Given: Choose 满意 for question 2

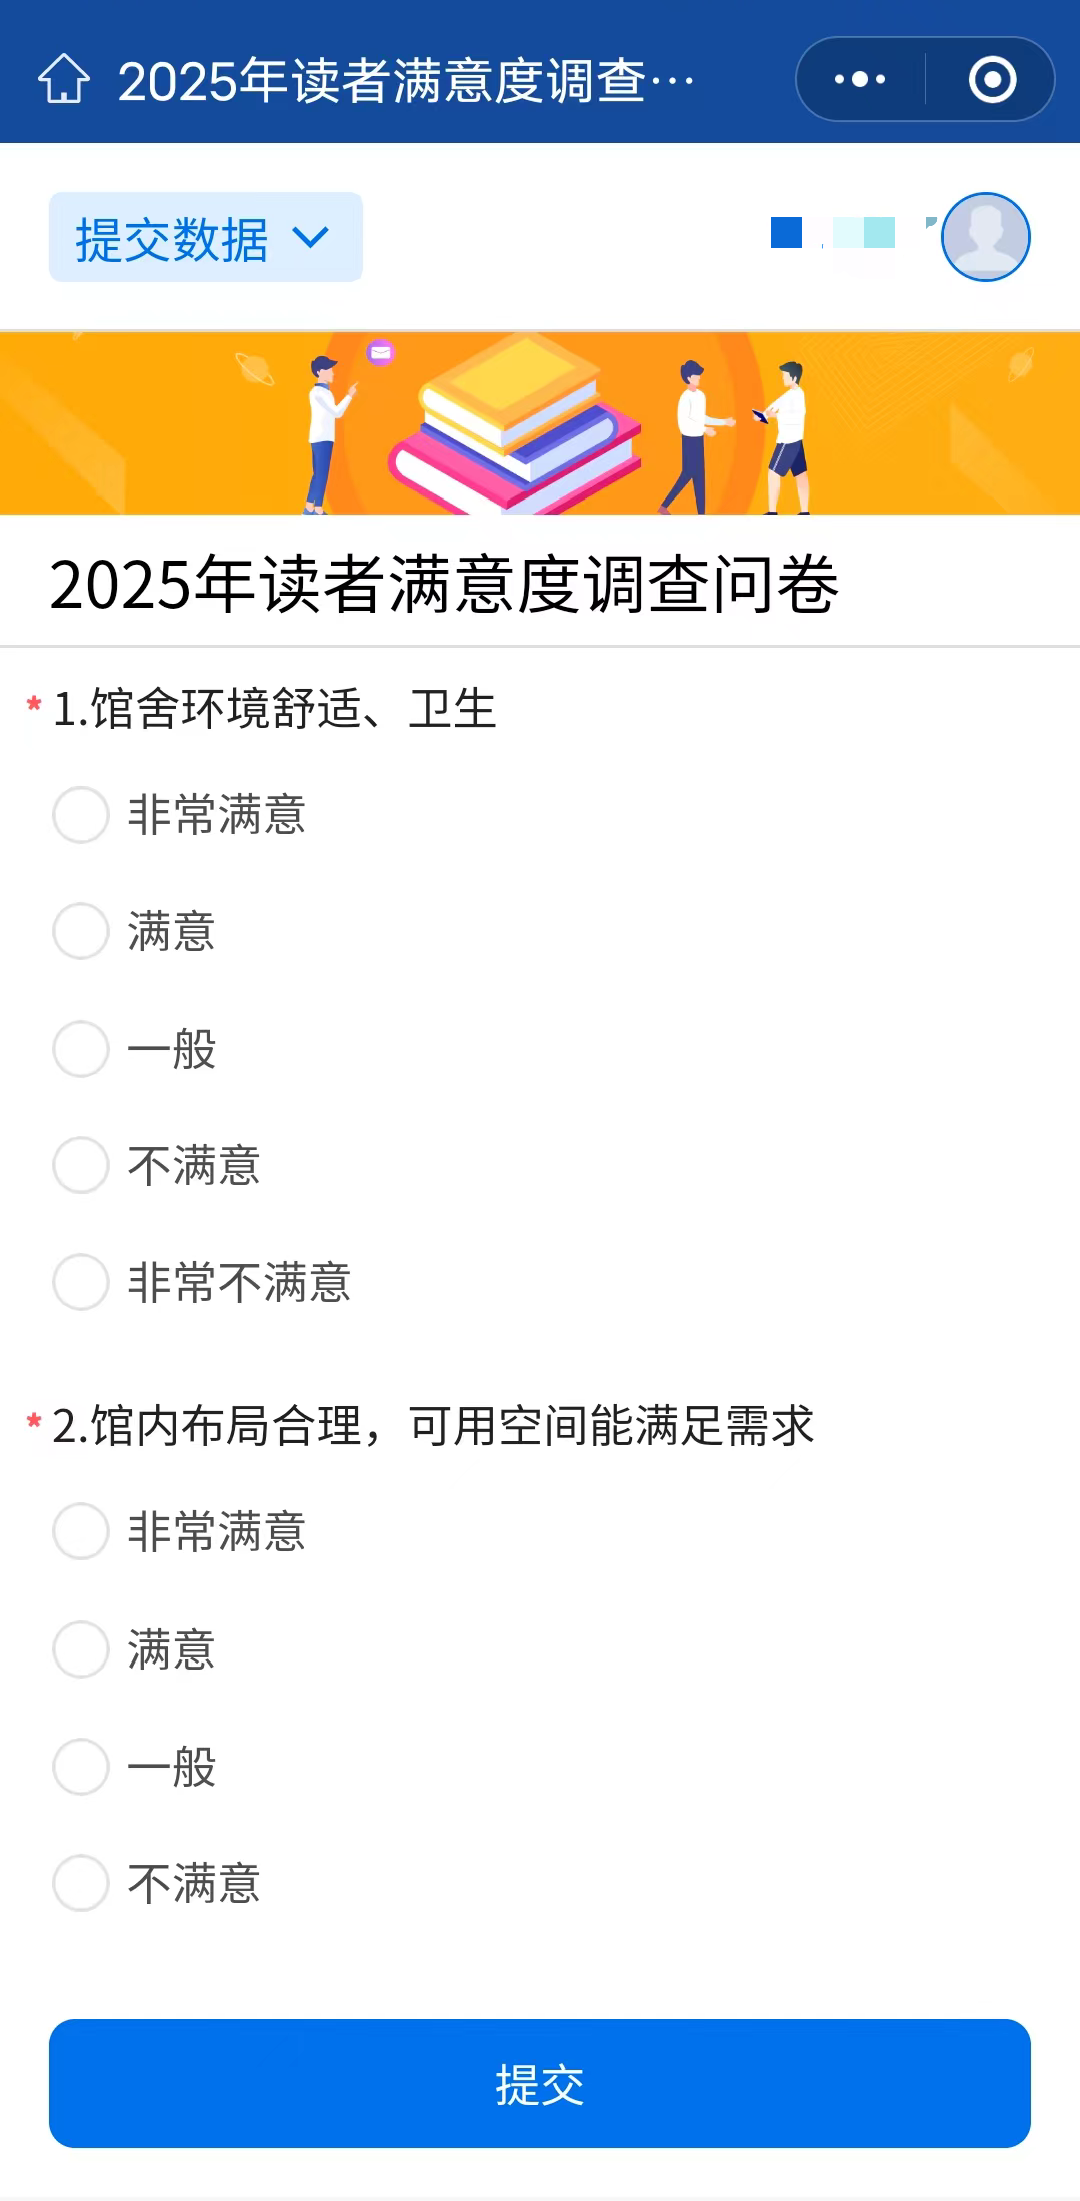Looking at the screenshot, I should tap(81, 1649).
